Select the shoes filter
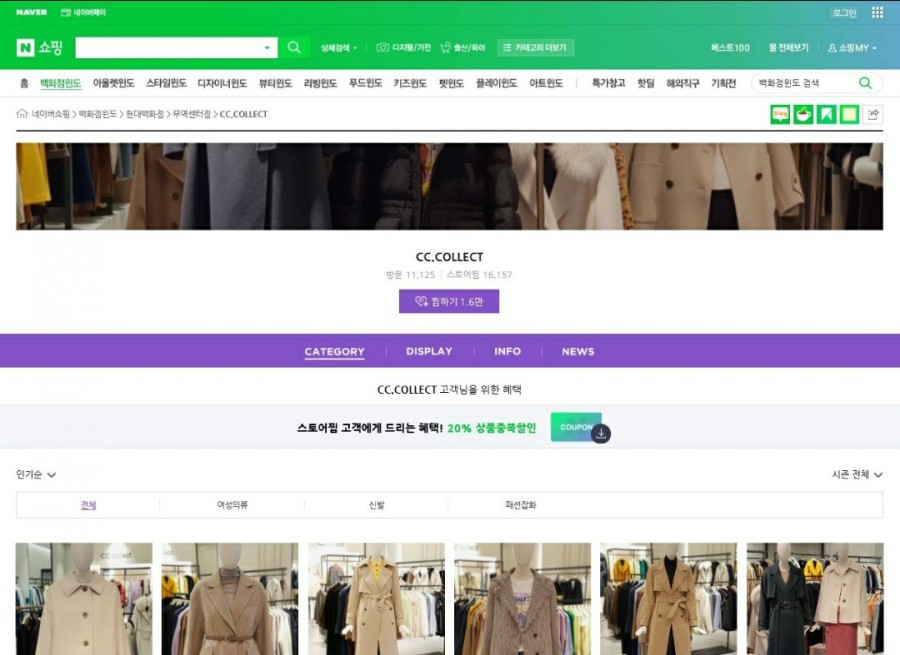This screenshot has width=900, height=655. pos(377,505)
